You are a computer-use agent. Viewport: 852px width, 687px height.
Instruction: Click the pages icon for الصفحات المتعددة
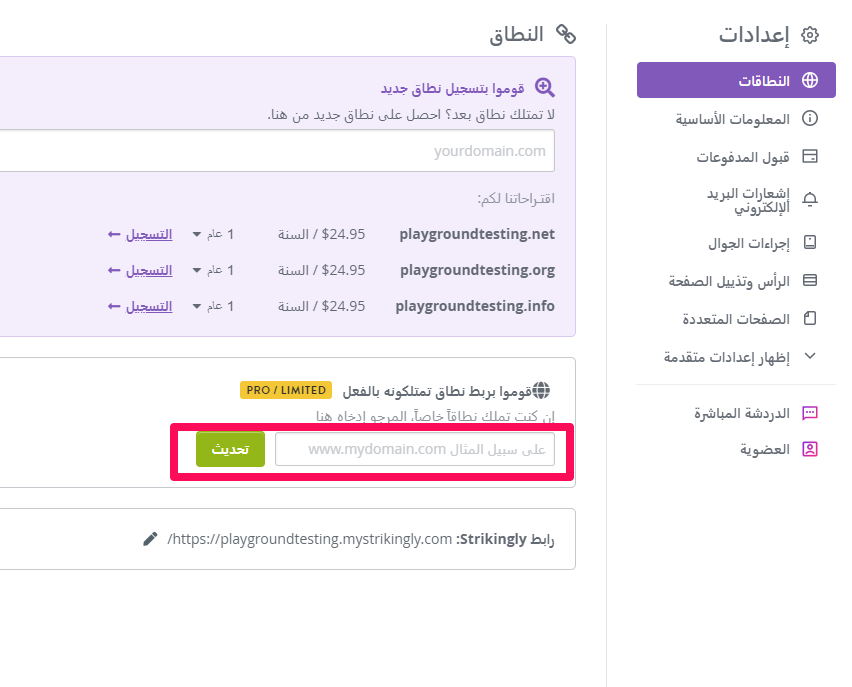pos(810,318)
